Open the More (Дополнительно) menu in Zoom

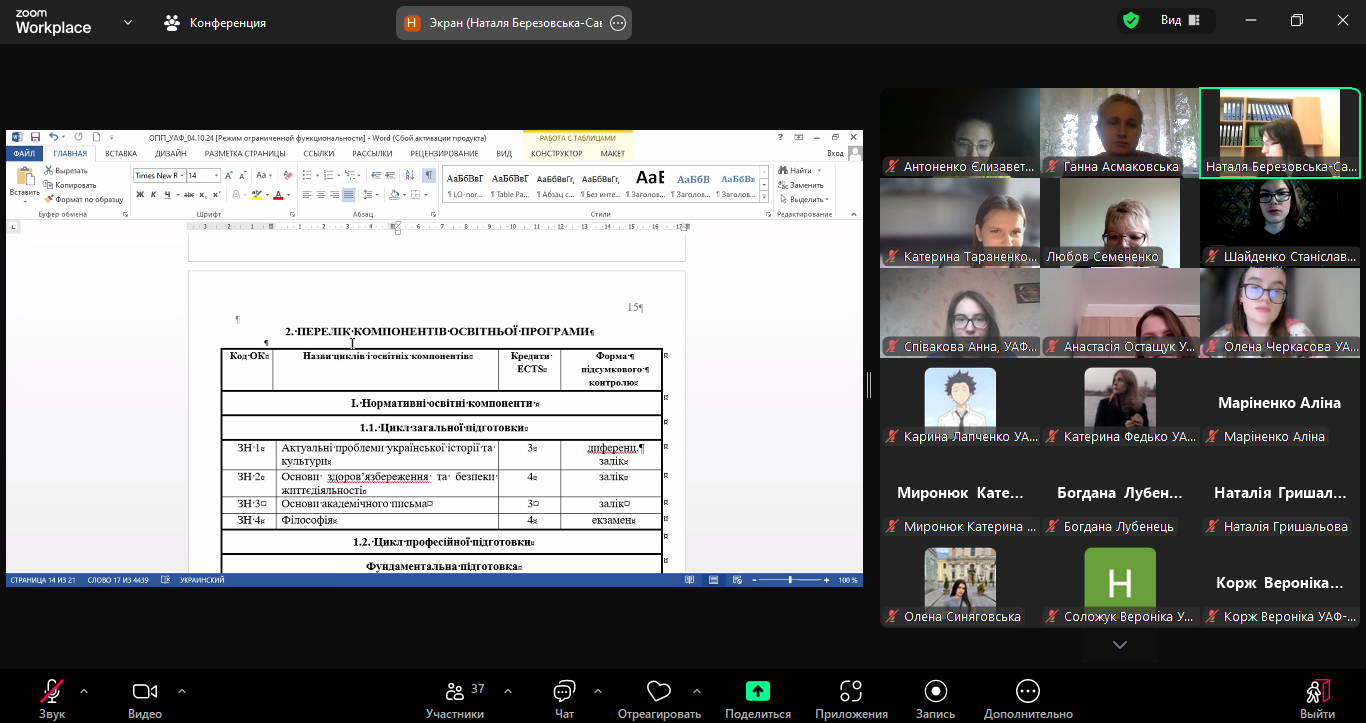[1028, 699]
